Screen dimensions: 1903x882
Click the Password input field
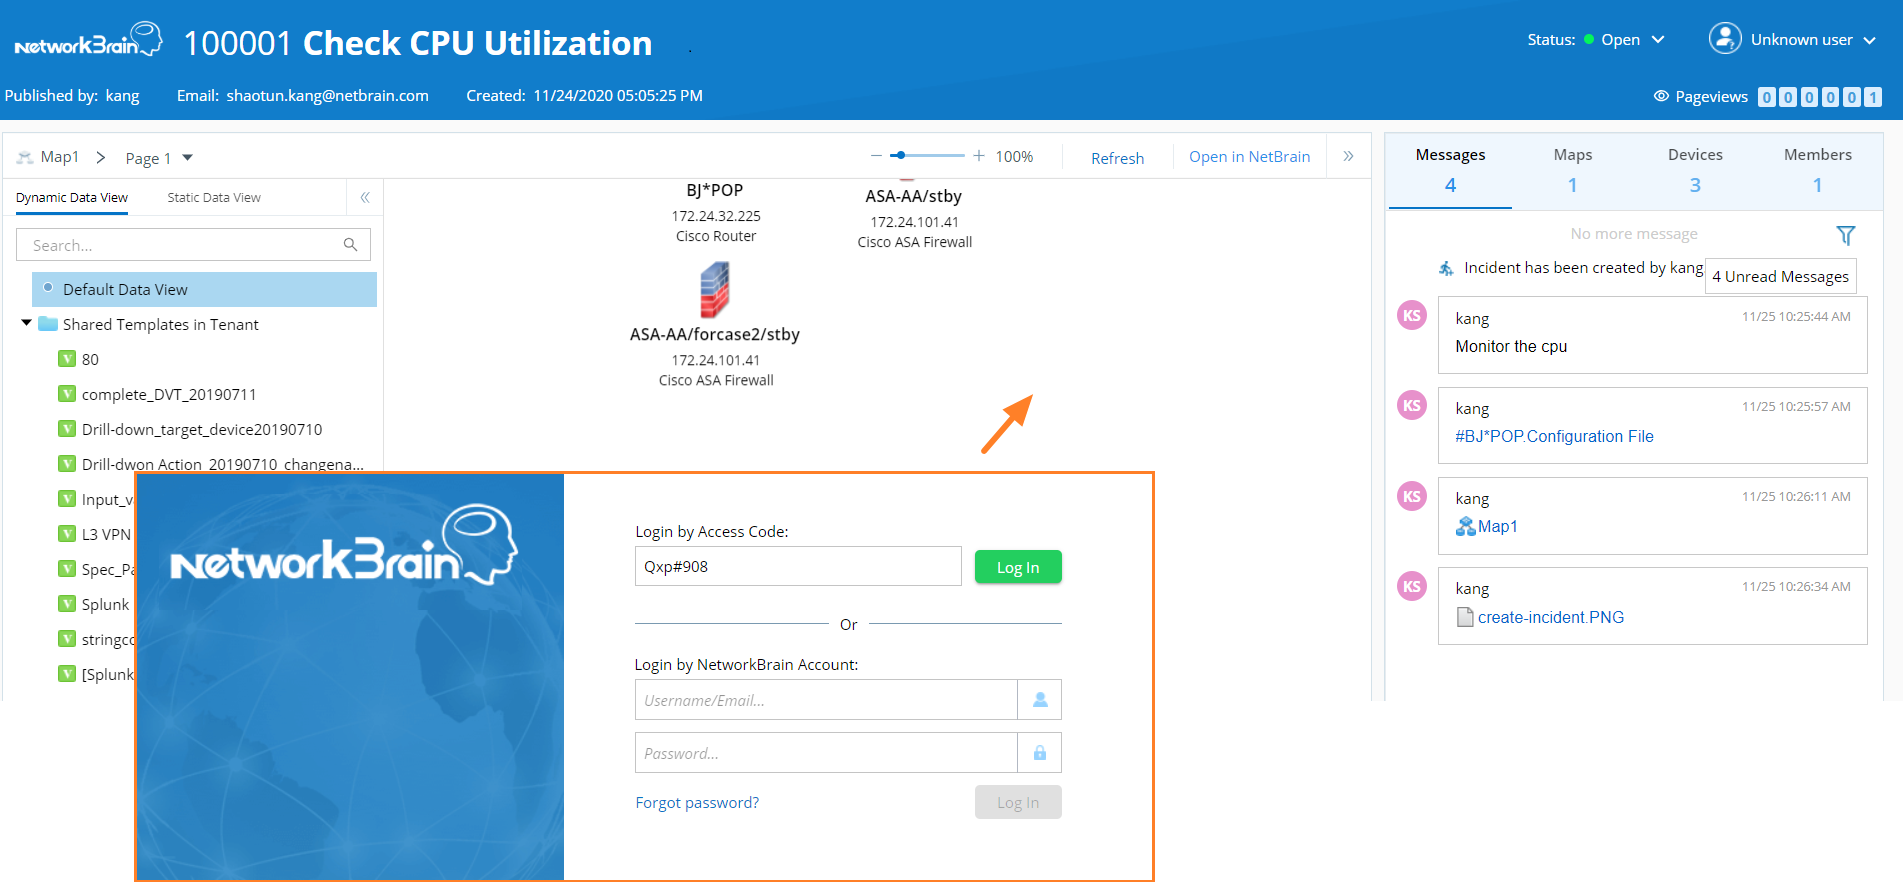click(826, 753)
